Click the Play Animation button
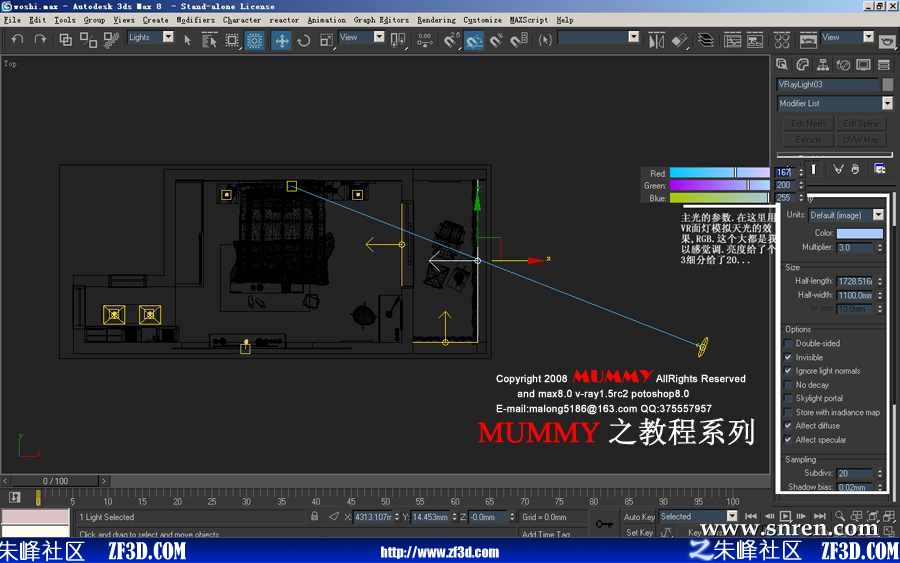Viewport: 900px width, 563px height. point(785,517)
